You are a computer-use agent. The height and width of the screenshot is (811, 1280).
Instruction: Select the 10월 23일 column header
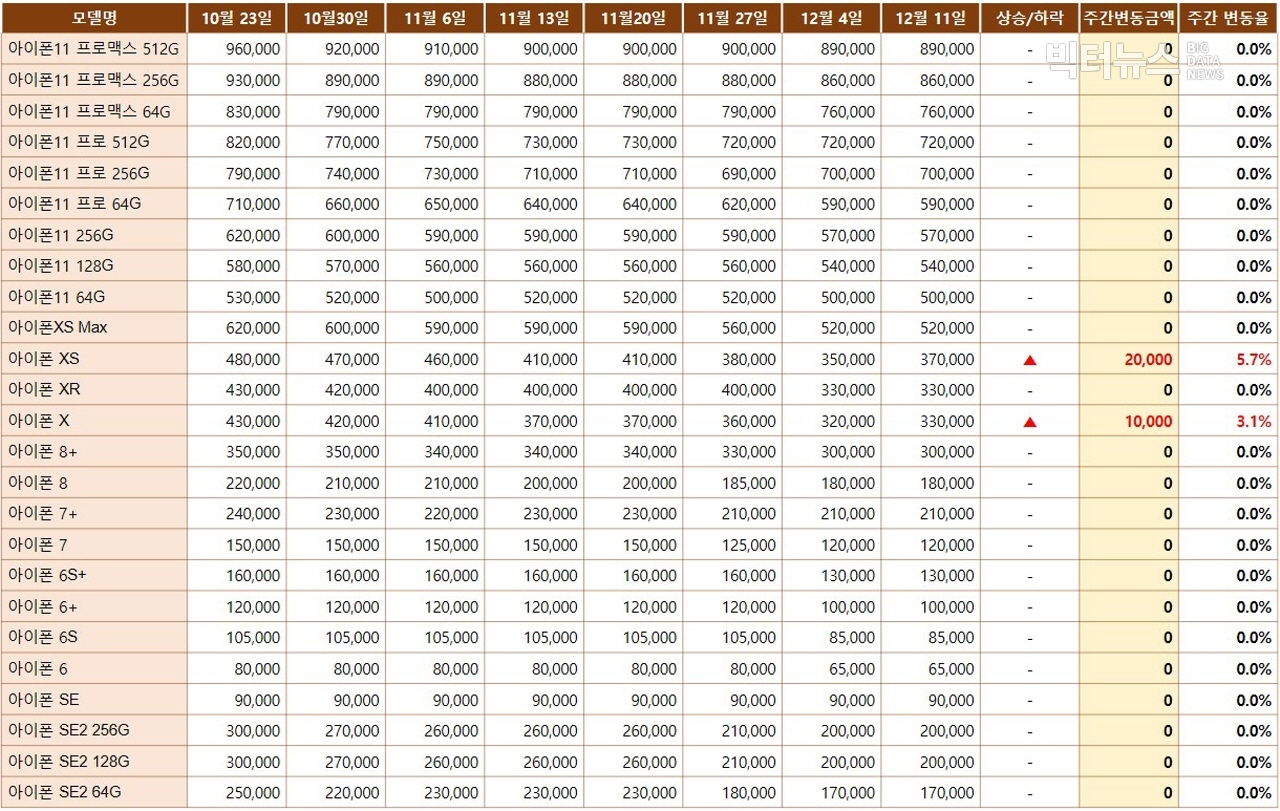click(x=236, y=18)
